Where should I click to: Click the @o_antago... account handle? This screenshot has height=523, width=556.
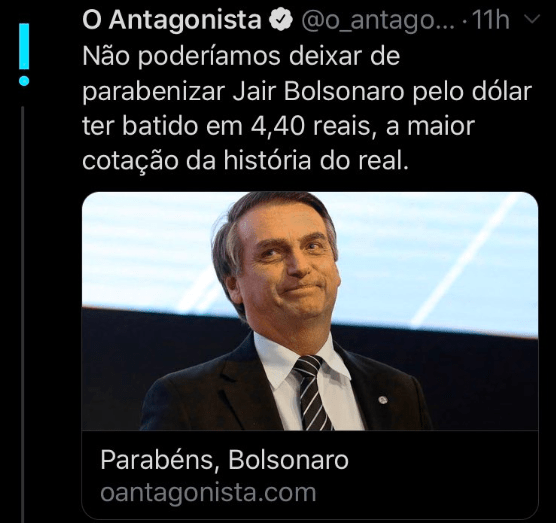coord(378,21)
